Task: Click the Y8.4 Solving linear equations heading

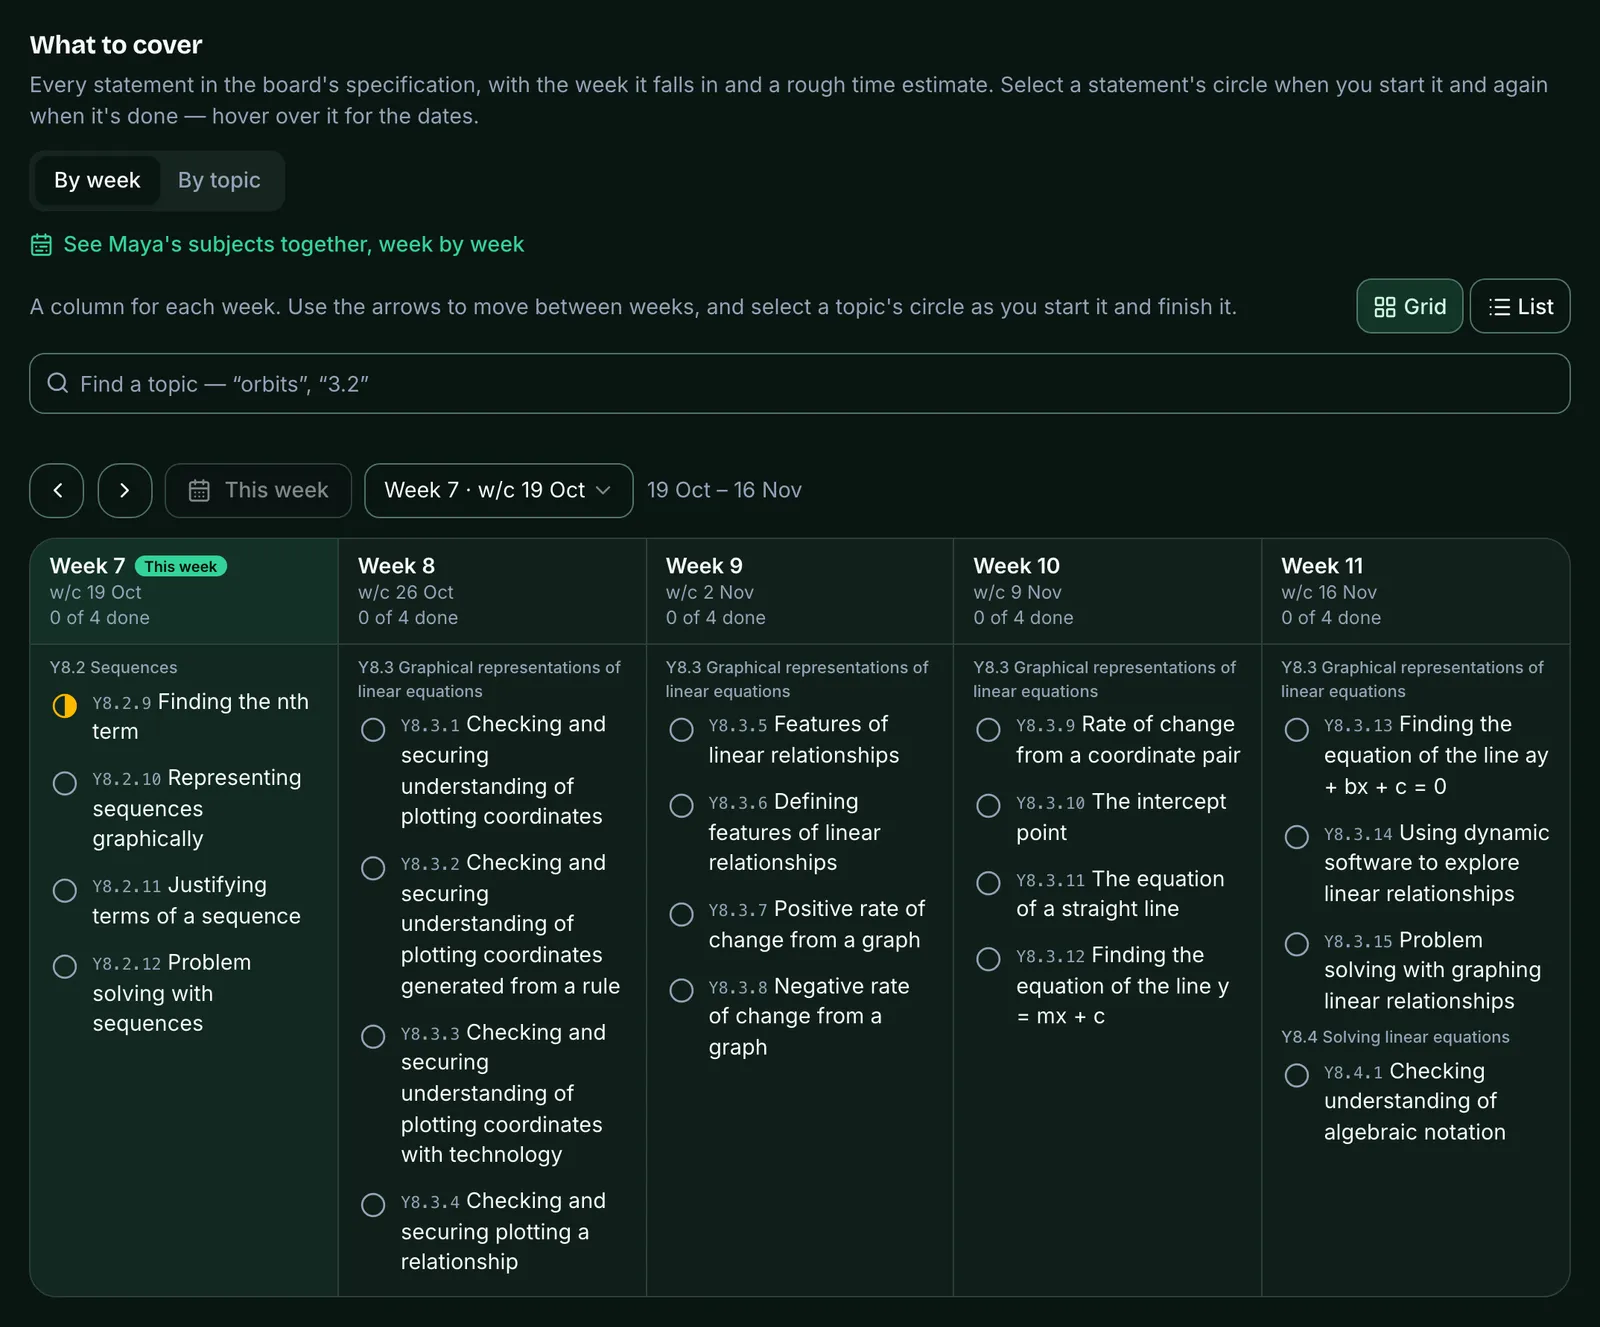Action: click(1395, 1037)
